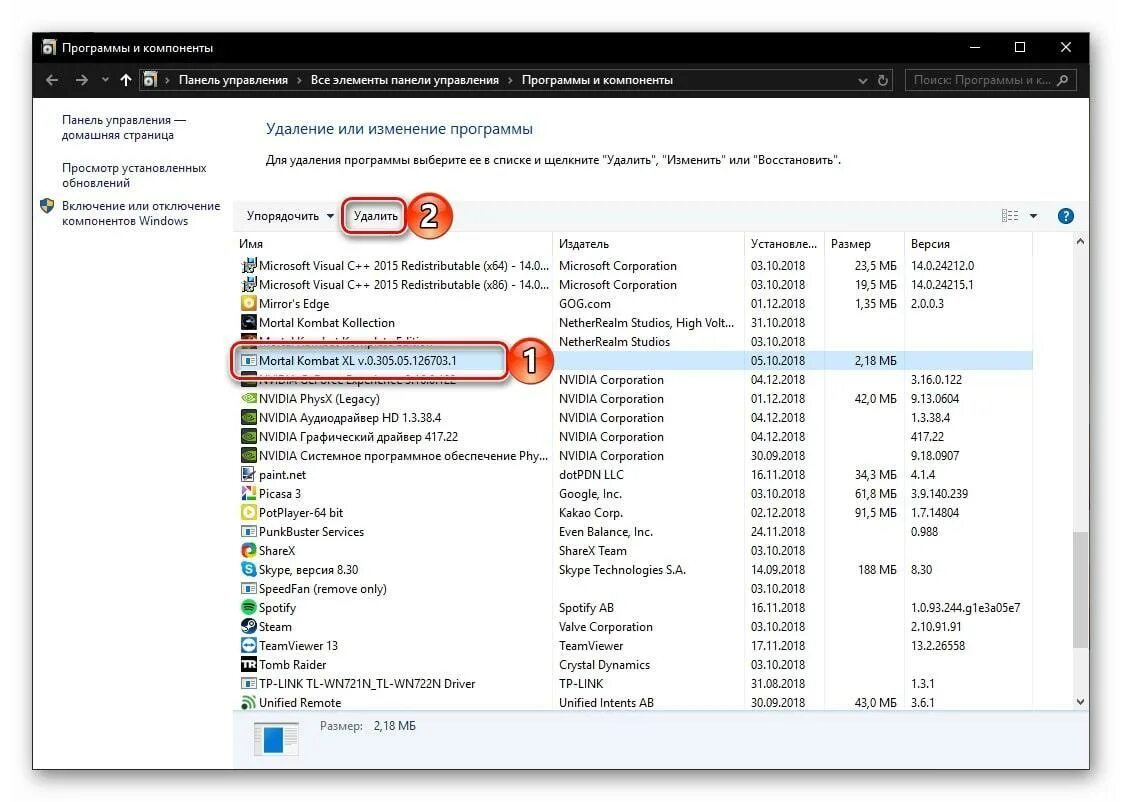
Task: Select the Unified Remote icon
Action: click(x=248, y=703)
